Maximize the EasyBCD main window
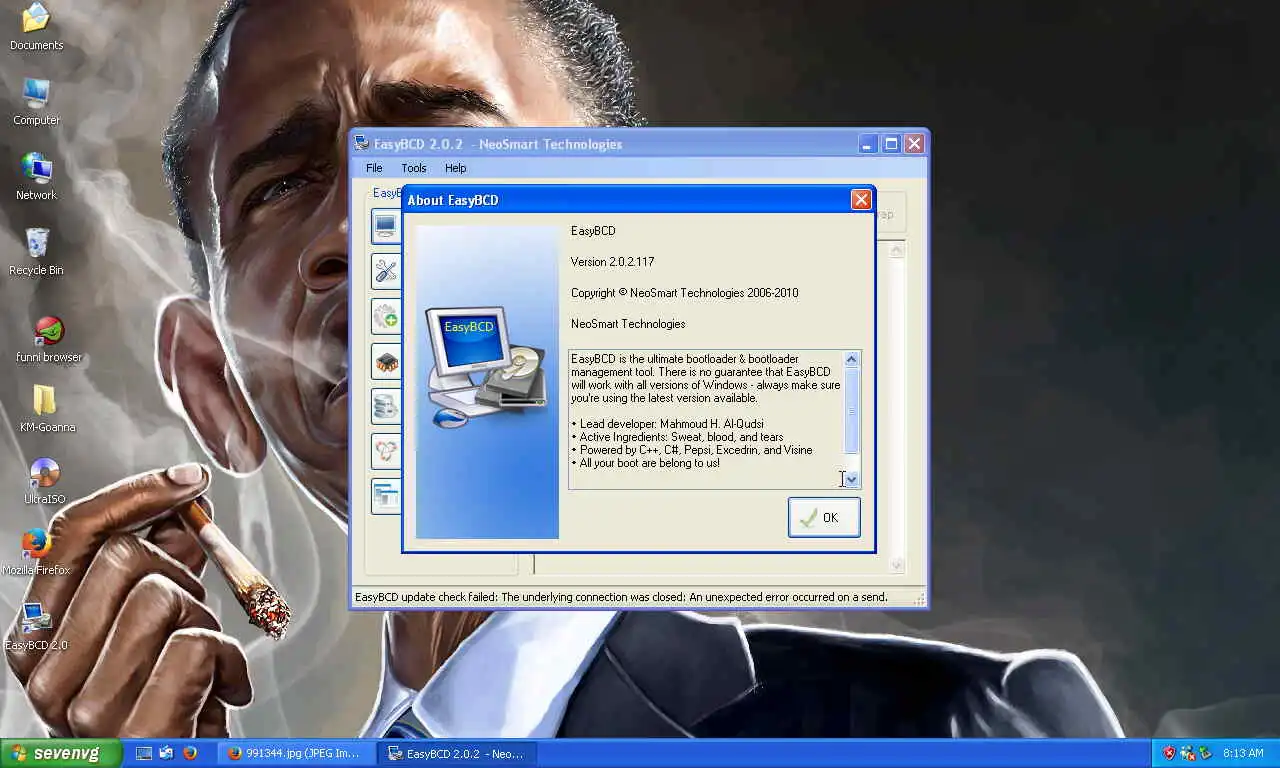The height and width of the screenshot is (768, 1280). point(891,144)
